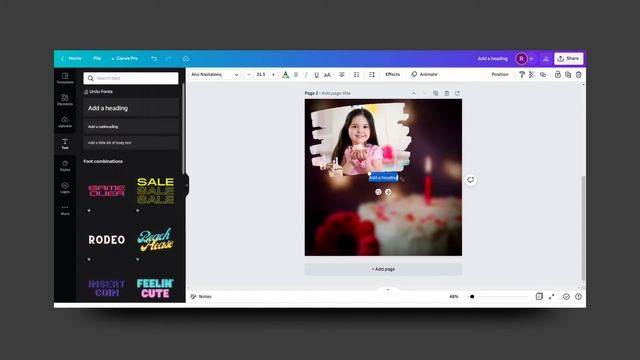Duplicate page using page header icon

pos(436,93)
